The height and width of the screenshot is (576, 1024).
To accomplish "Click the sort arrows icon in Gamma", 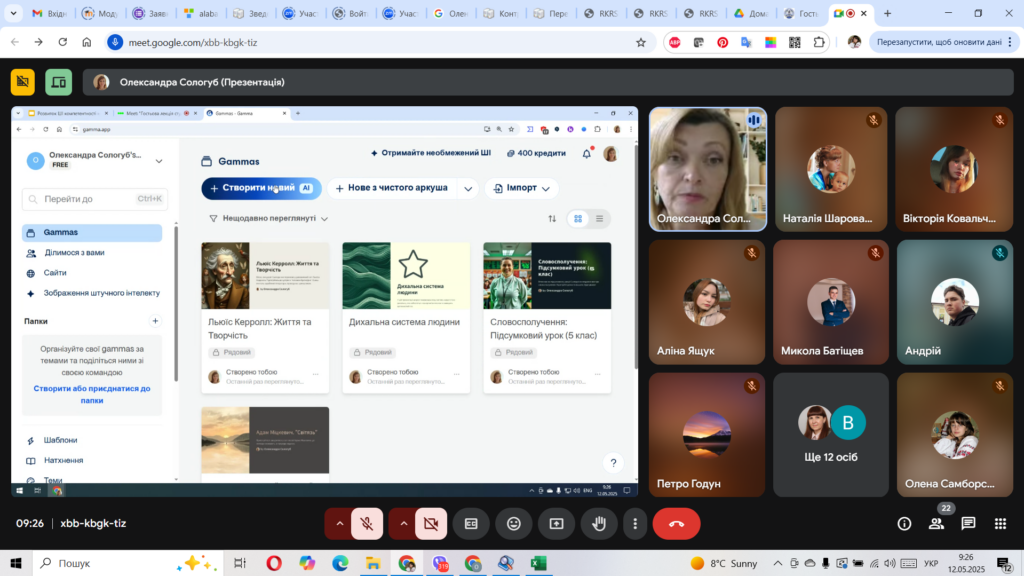I will click(x=552, y=219).
